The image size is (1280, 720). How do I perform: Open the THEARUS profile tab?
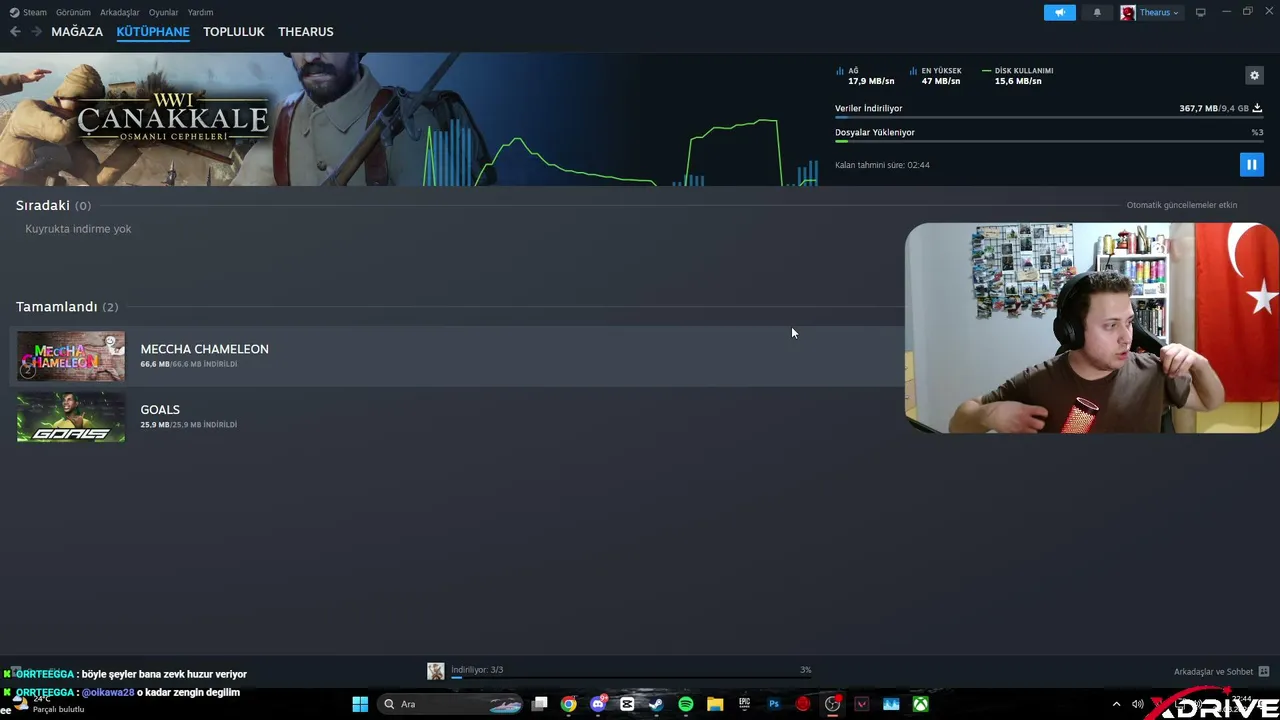pos(306,32)
